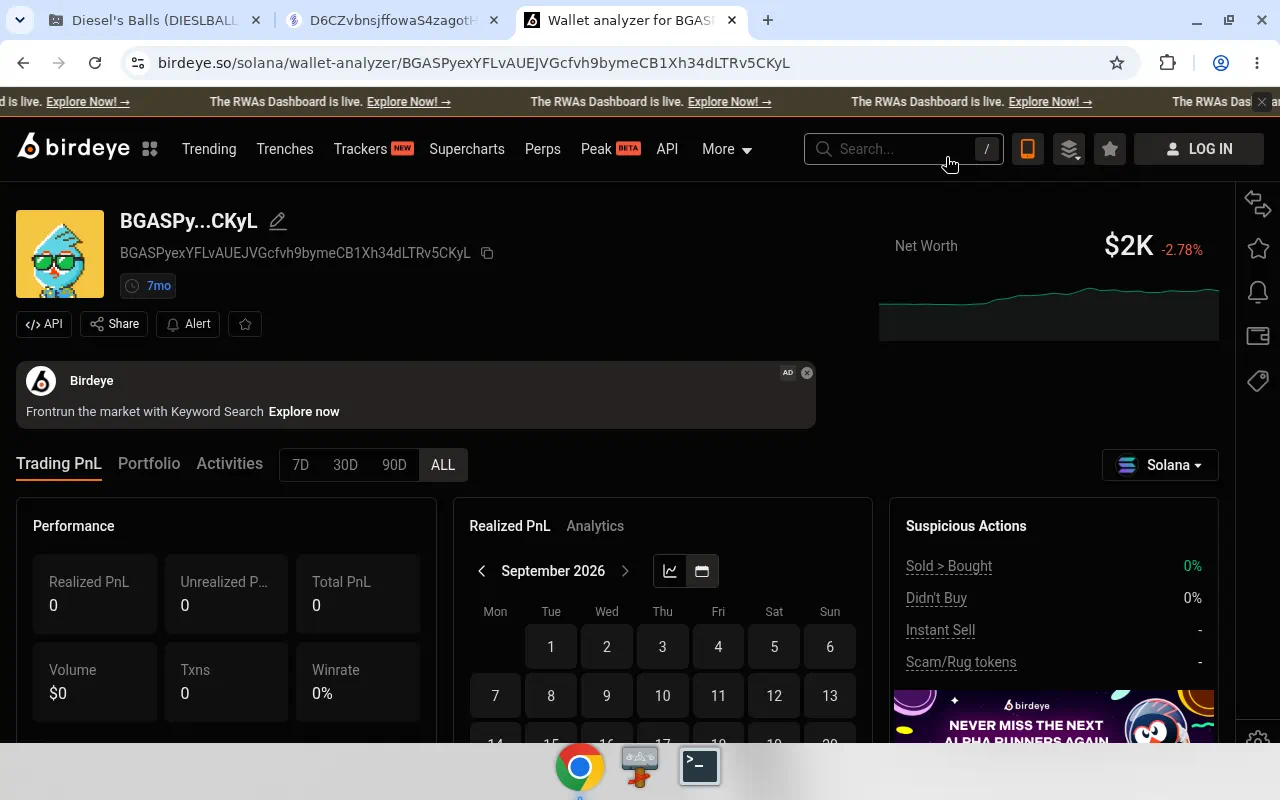Select the 90D time range
Viewport: 1280px width, 800px height.
click(394, 465)
